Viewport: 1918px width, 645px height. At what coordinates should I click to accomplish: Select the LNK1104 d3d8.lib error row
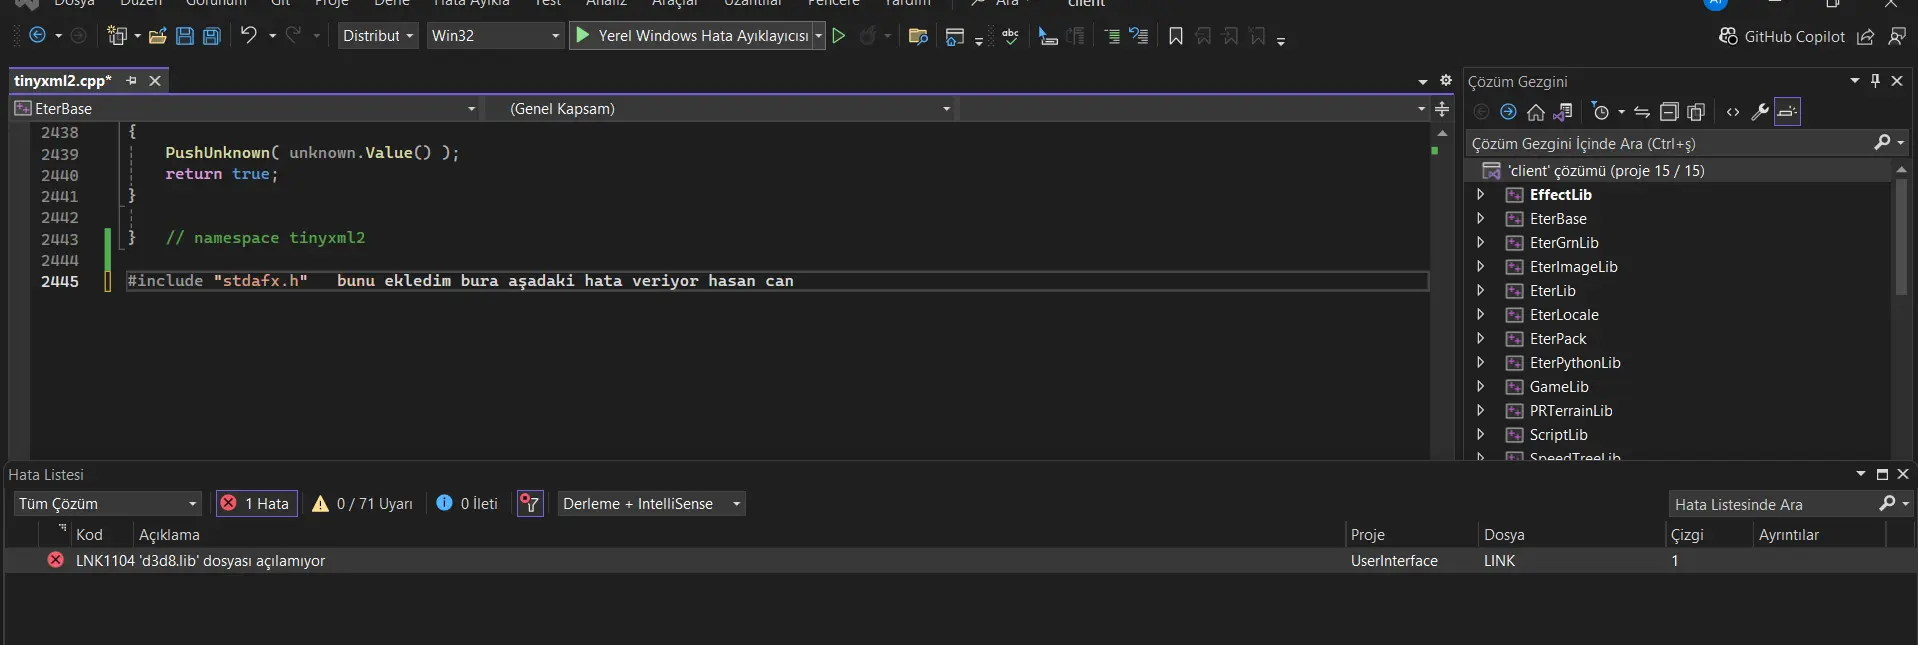pos(200,561)
